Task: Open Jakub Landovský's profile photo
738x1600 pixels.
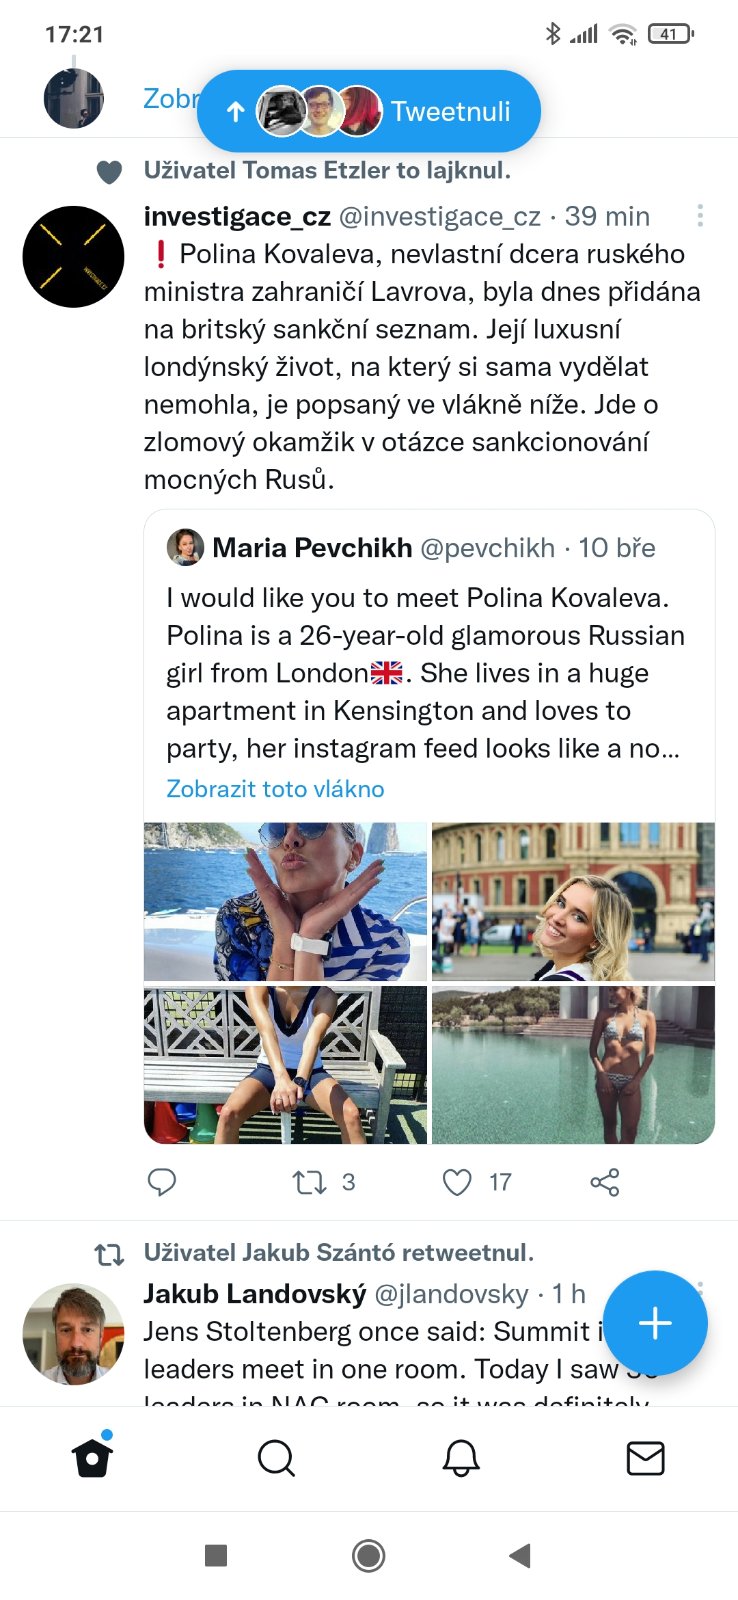Action: click(74, 1334)
